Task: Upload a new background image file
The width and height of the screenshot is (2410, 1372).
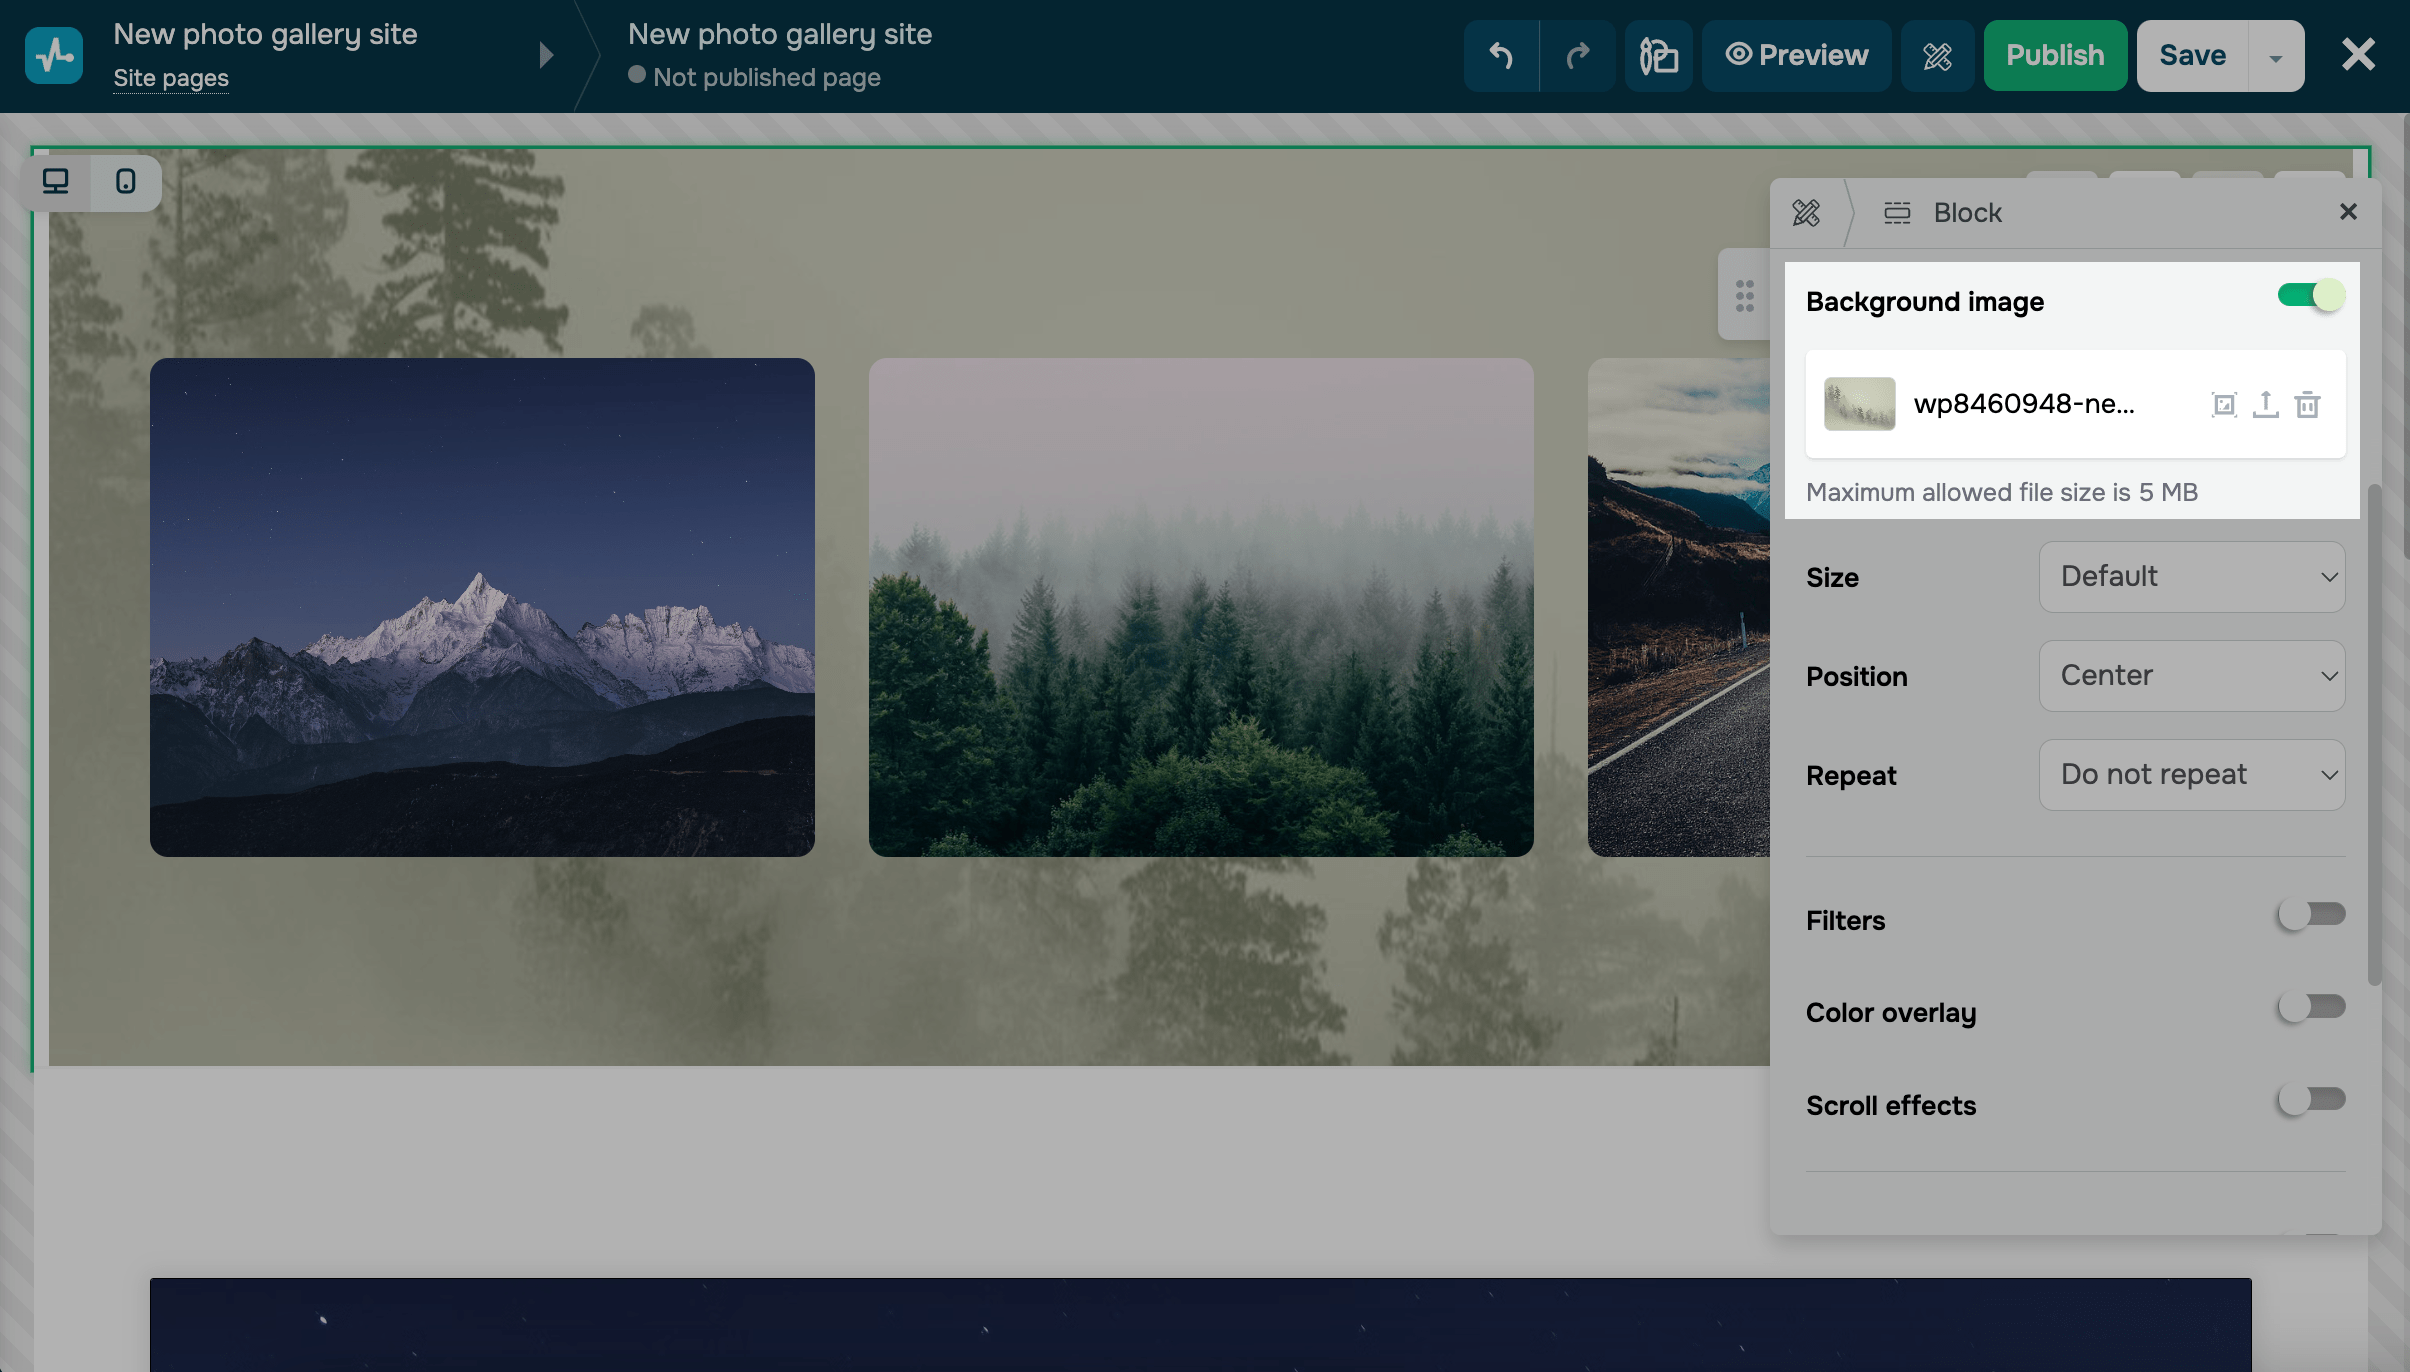Action: click(2265, 404)
